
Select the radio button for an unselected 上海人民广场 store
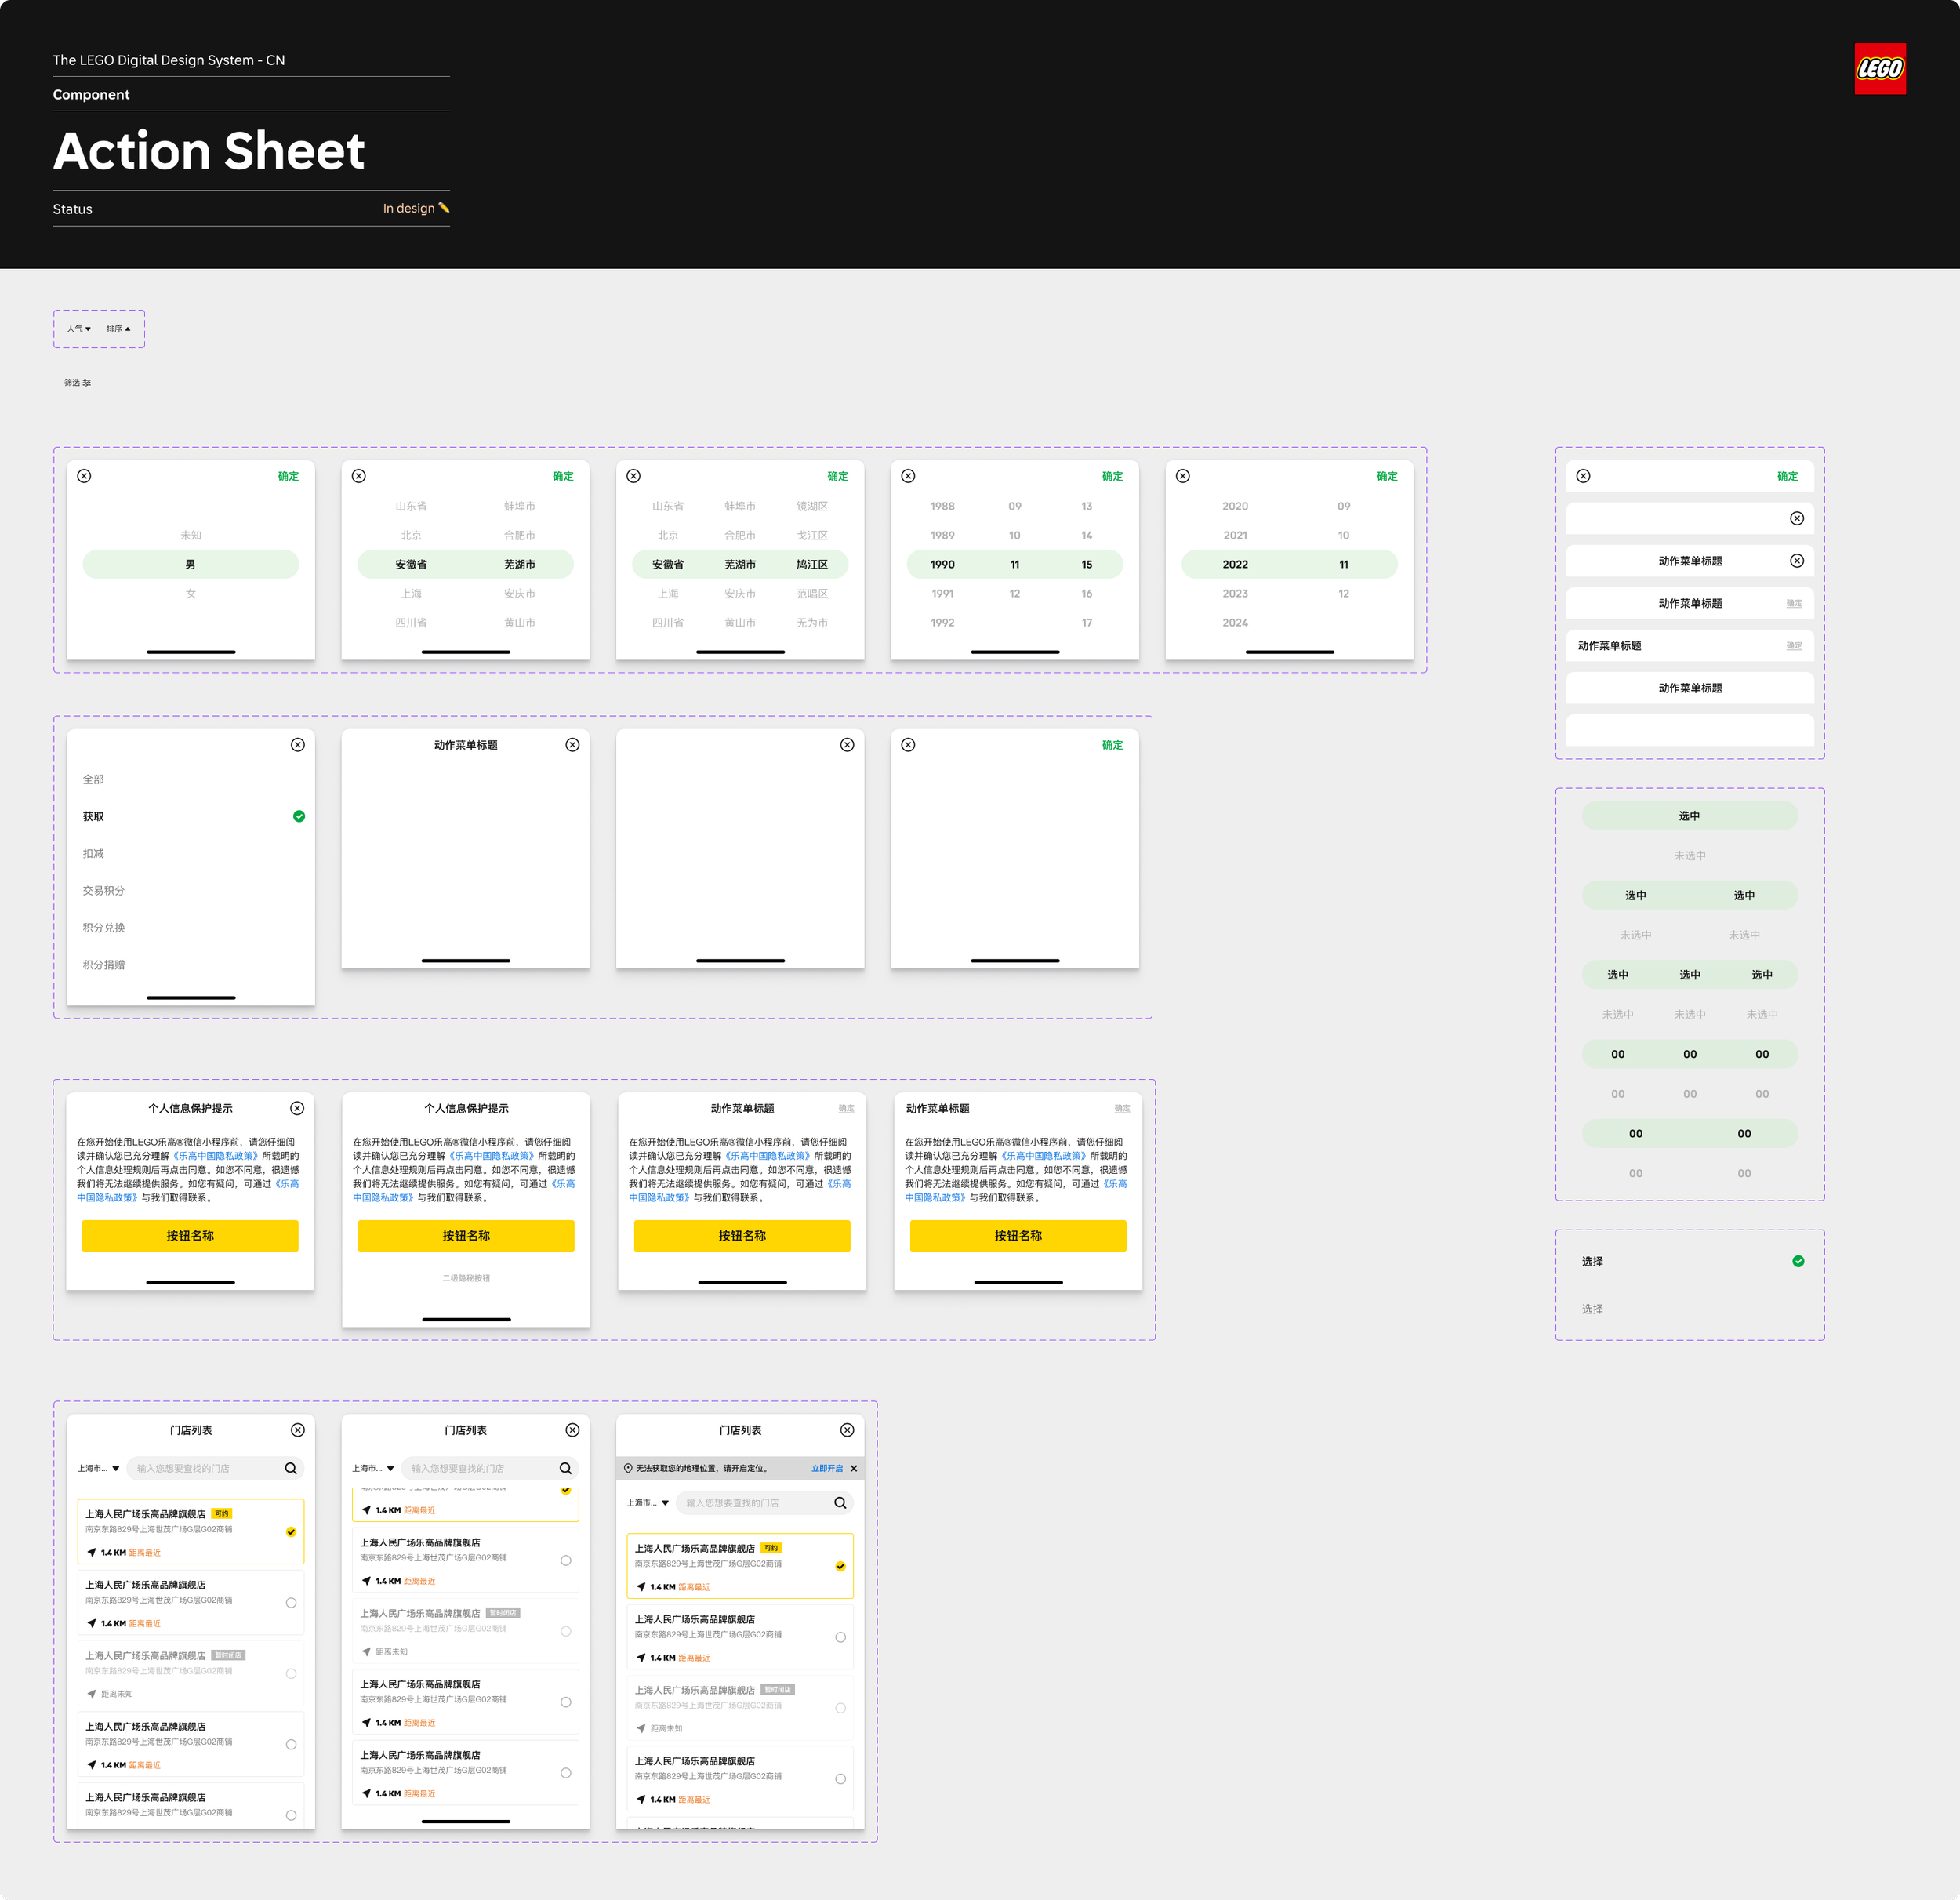[291, 1603]
